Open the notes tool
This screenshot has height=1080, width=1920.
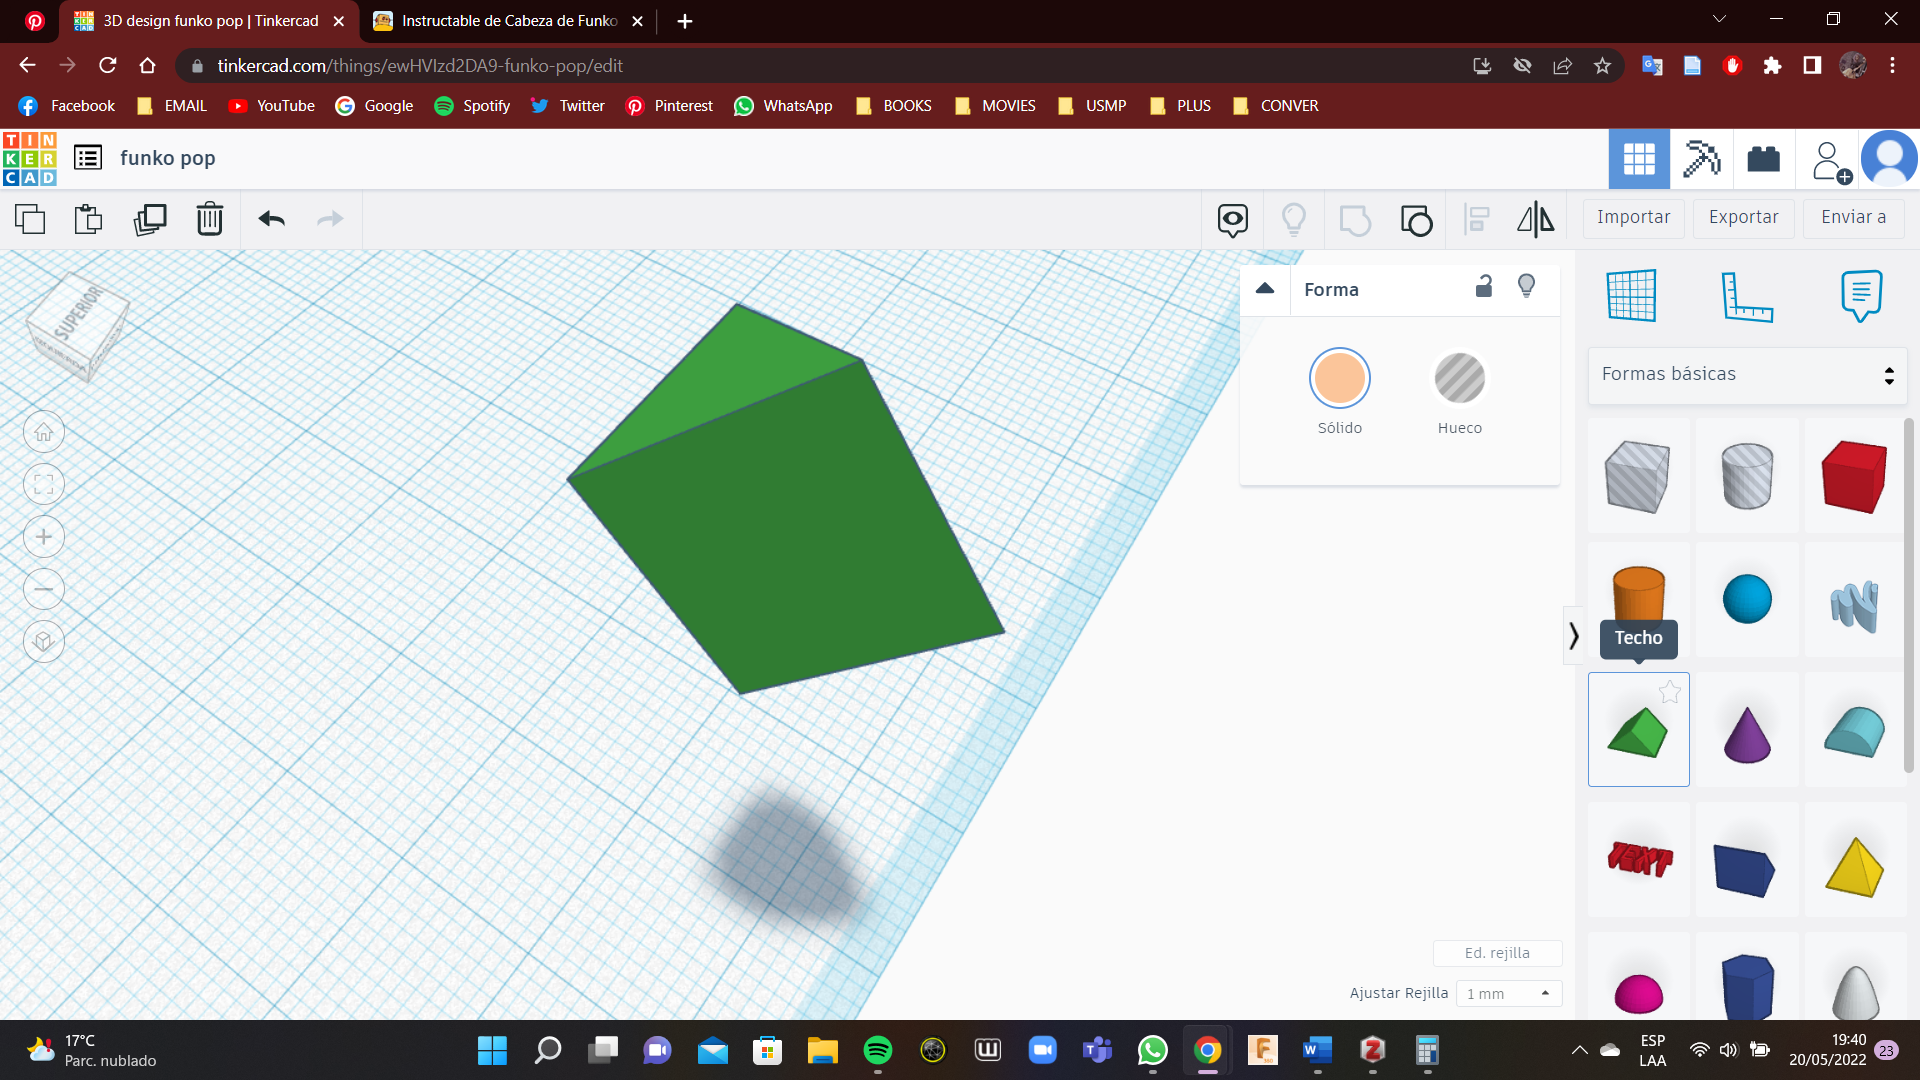pos(1860,295)
